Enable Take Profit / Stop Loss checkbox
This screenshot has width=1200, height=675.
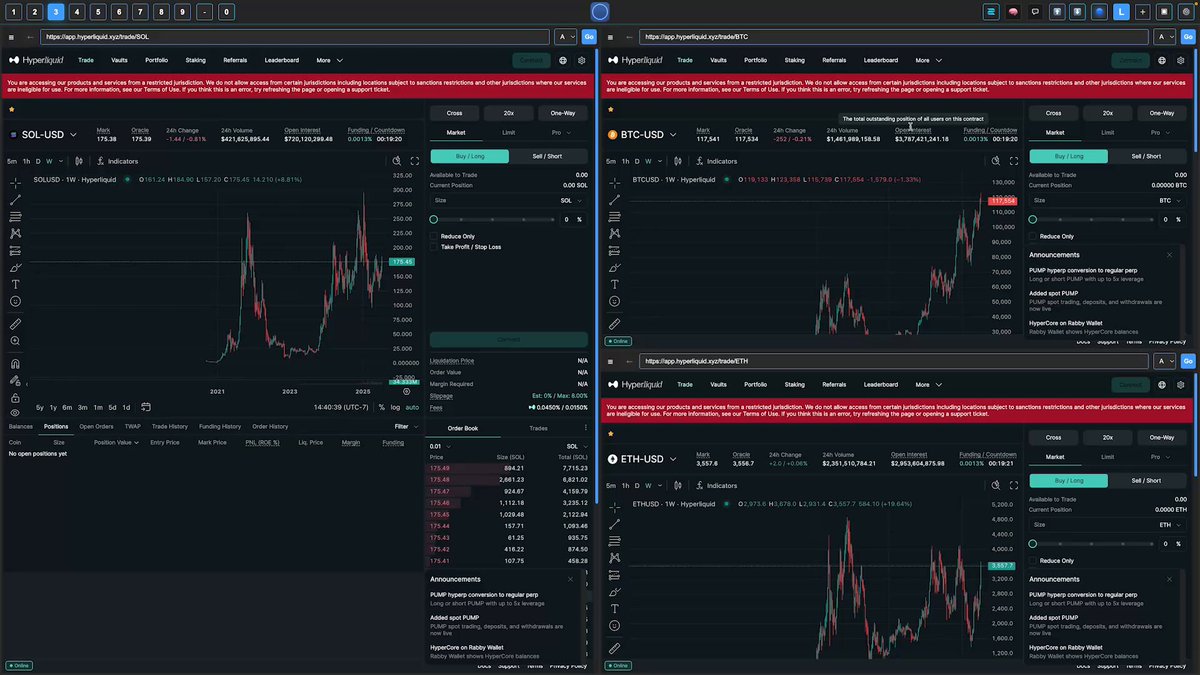tap(433, 247)
